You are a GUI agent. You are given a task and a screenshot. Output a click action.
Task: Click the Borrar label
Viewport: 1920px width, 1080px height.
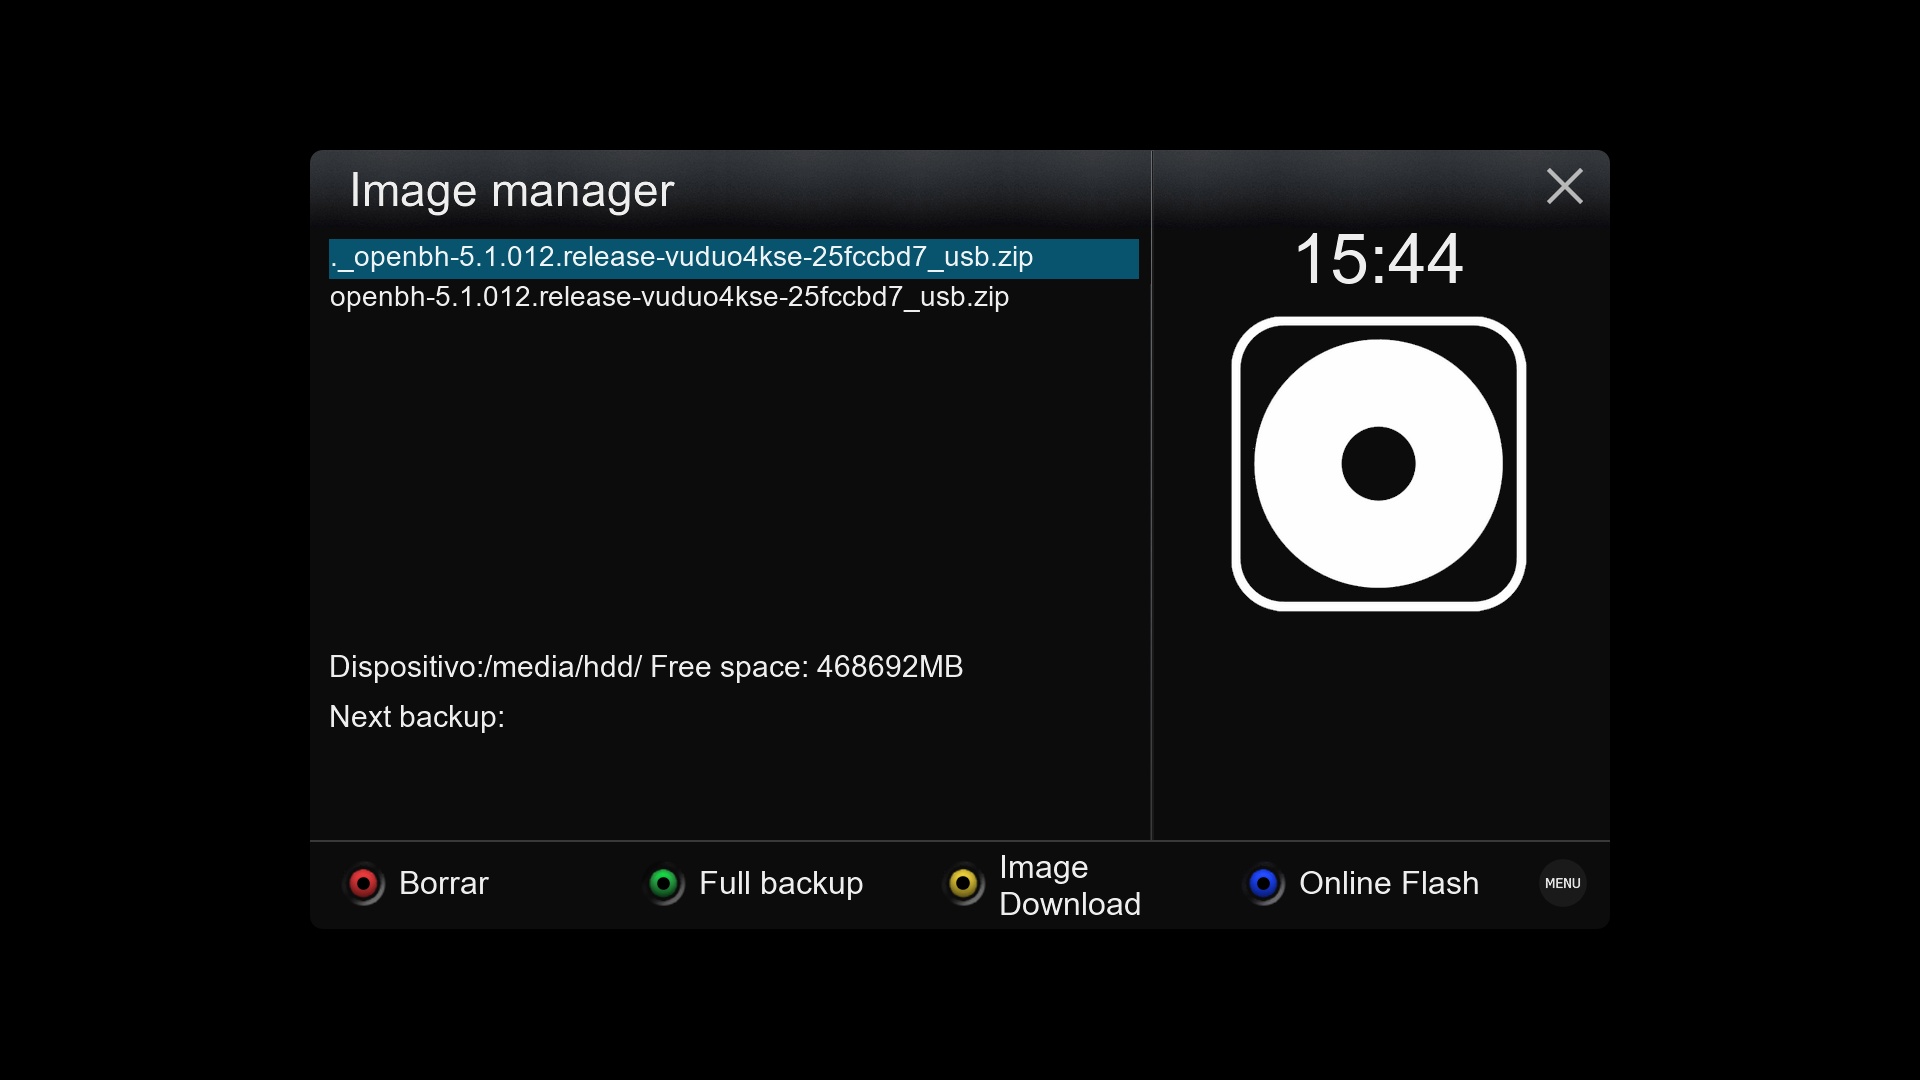click(443, 883)
